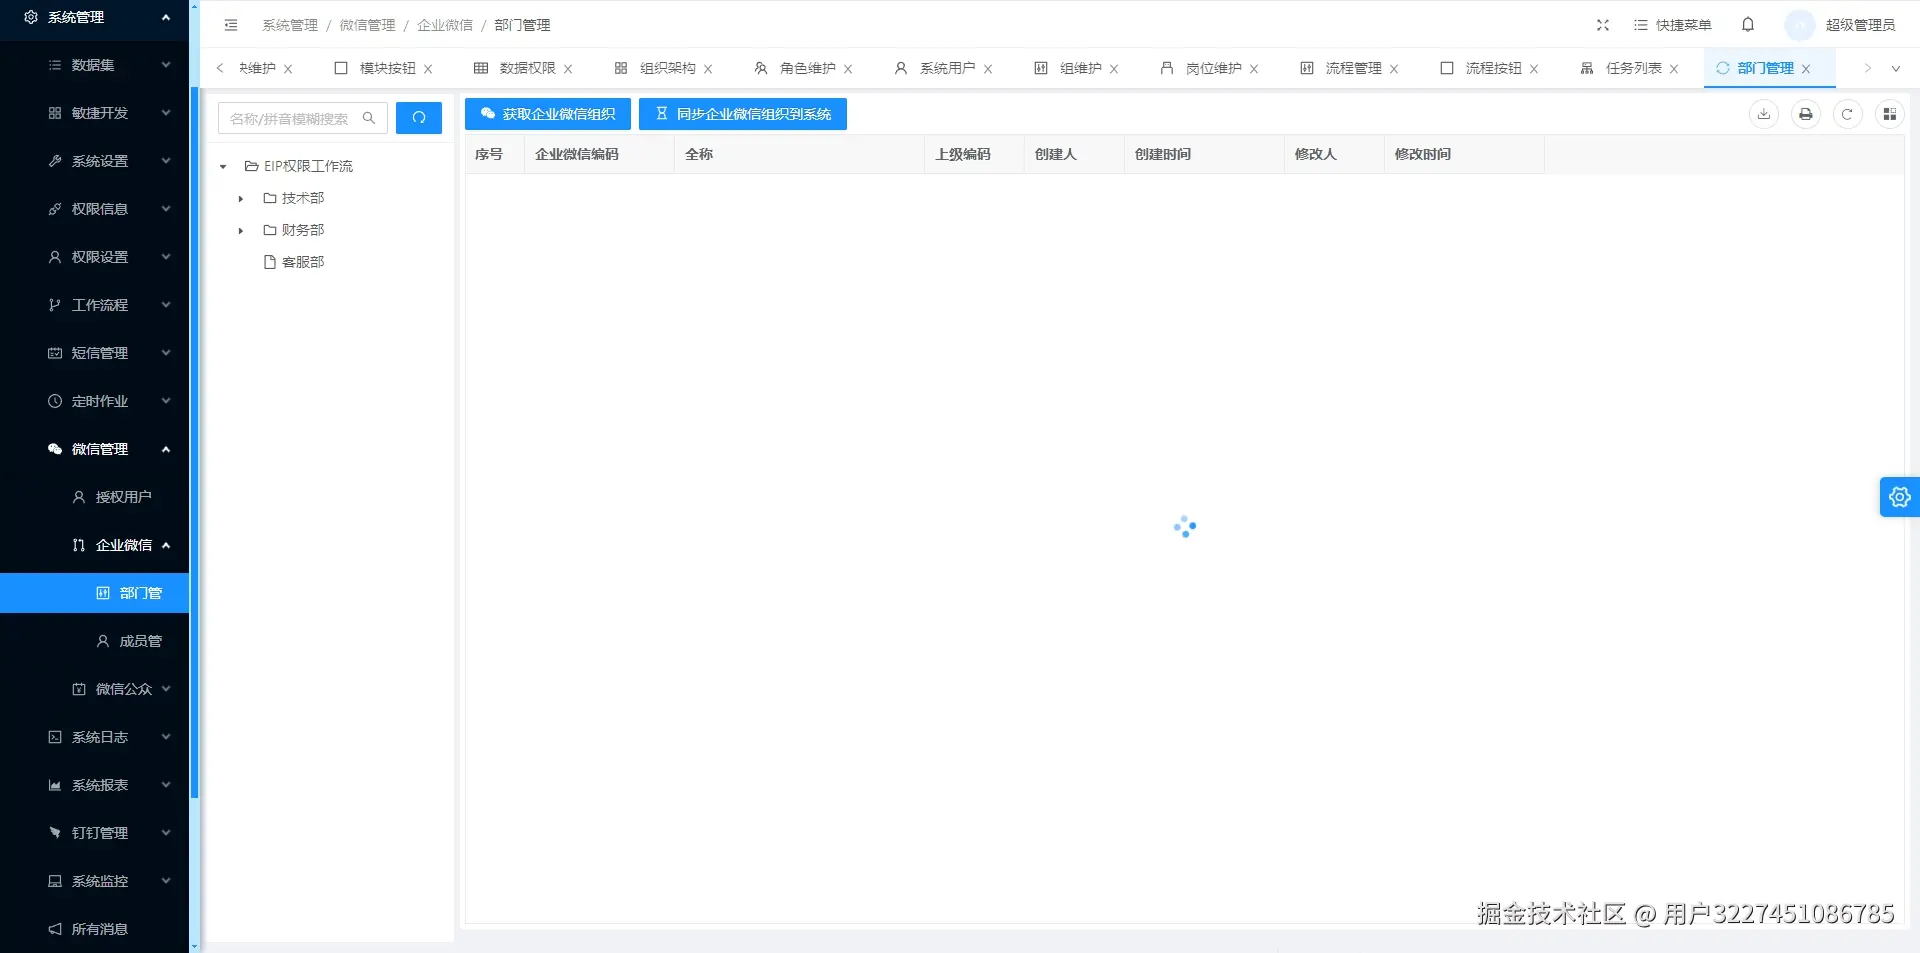Image resolution: width=1920 pixels, height=953 pixels.
Task: Click the 获取企业微信组织 button
Action: tap(547, 113)
